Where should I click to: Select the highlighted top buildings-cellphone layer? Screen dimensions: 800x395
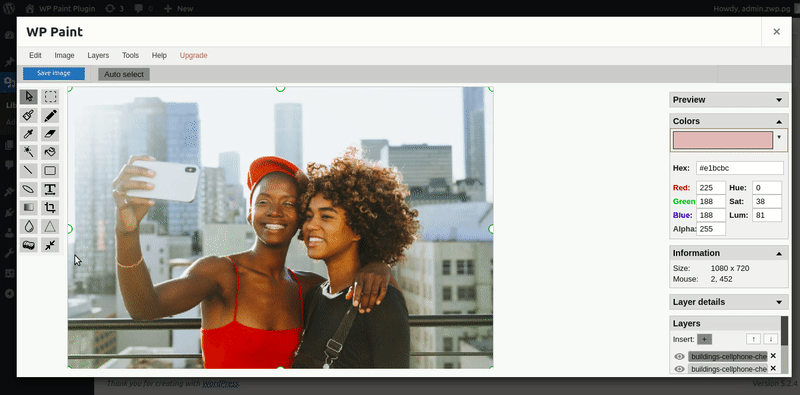click(728, 356)
